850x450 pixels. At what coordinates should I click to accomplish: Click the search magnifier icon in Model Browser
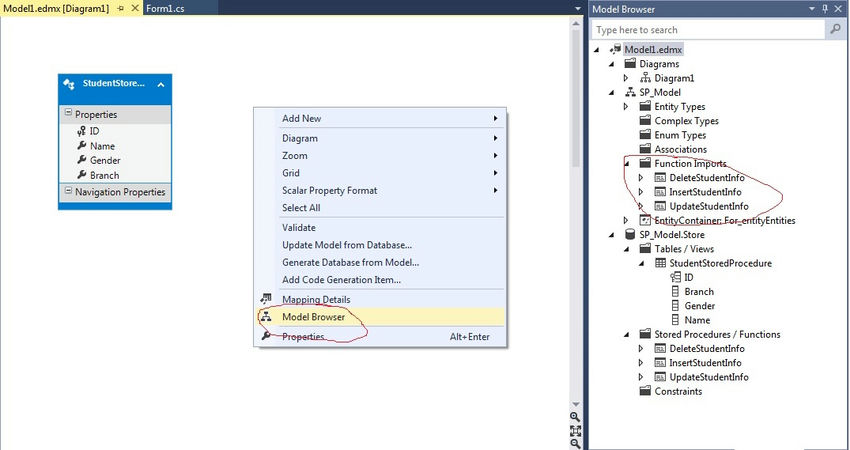835,29
